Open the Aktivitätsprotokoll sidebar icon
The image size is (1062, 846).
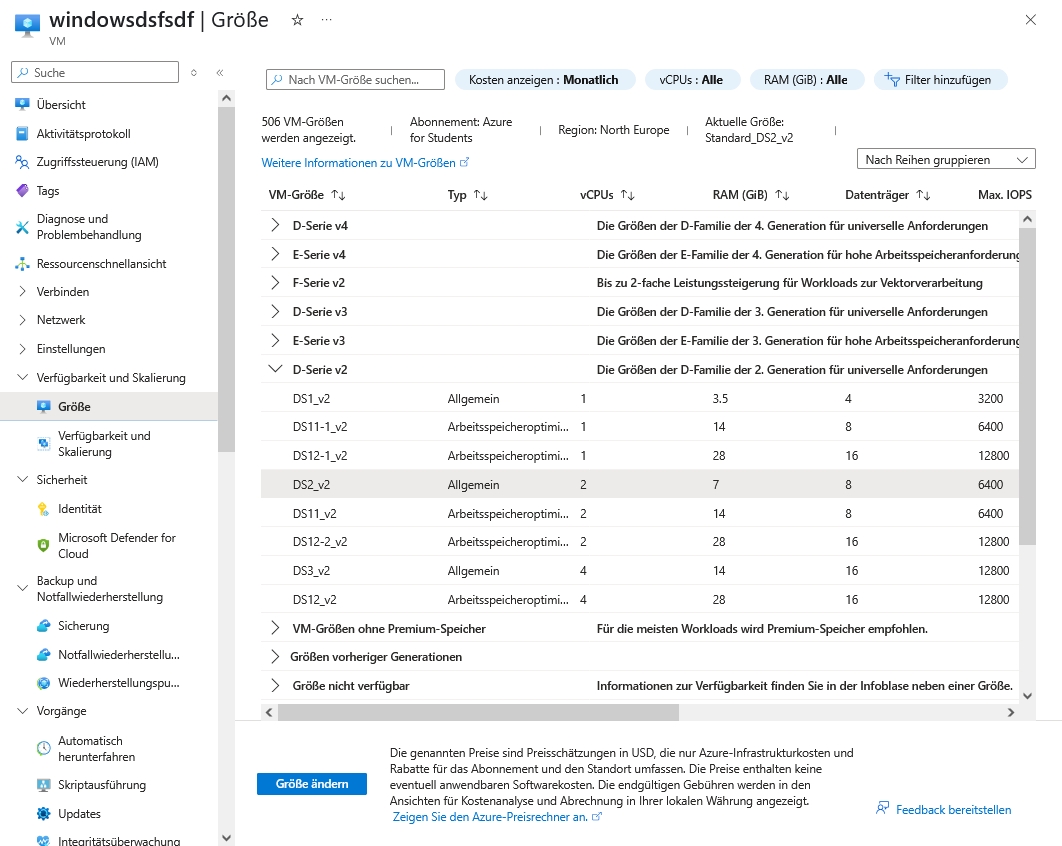coord(23,133)
